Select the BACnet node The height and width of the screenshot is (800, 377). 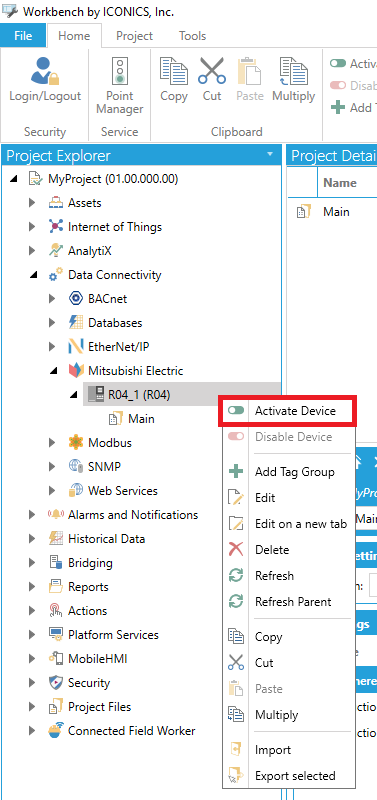107,299
